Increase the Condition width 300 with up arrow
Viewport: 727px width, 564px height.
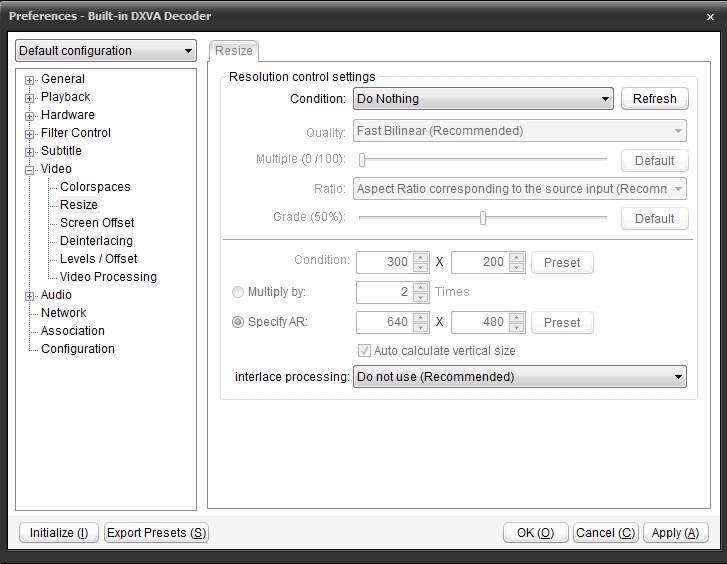pyautogui.click(x=421, y=257)
